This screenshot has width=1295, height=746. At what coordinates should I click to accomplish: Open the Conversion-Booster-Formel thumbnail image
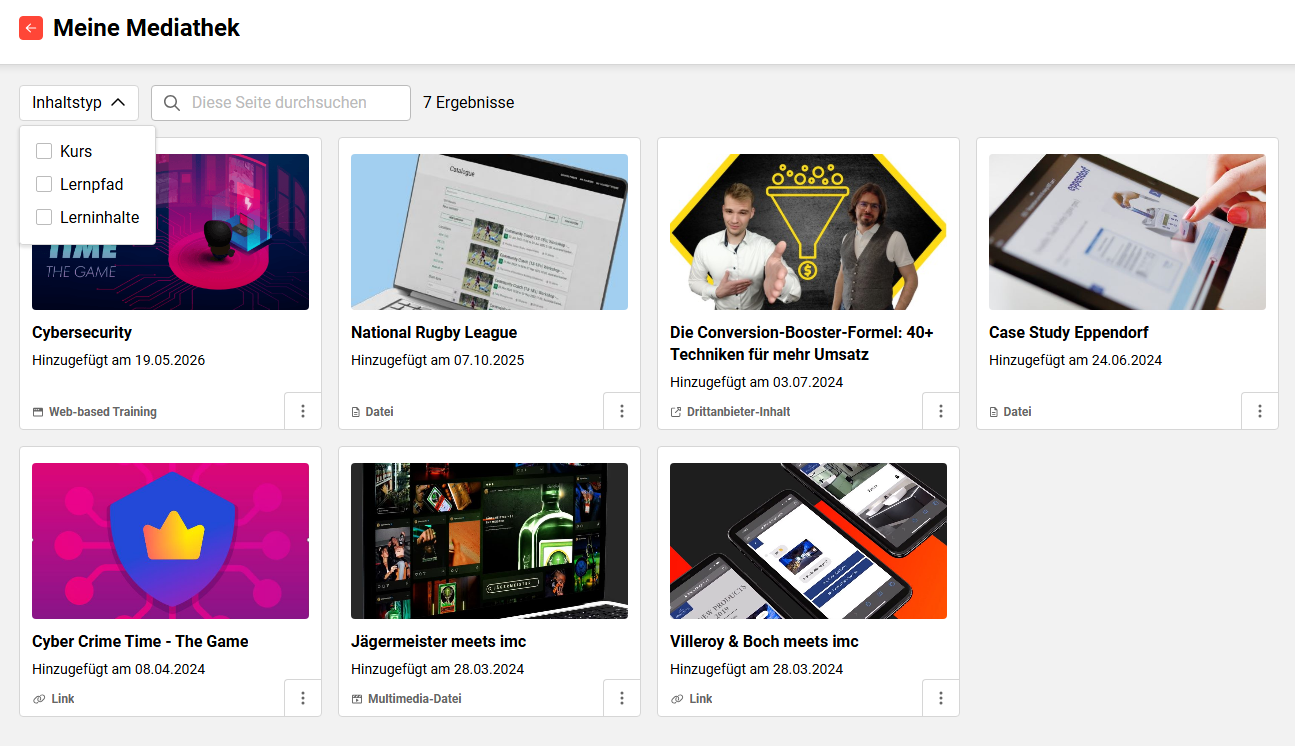(x=808, y=232)
